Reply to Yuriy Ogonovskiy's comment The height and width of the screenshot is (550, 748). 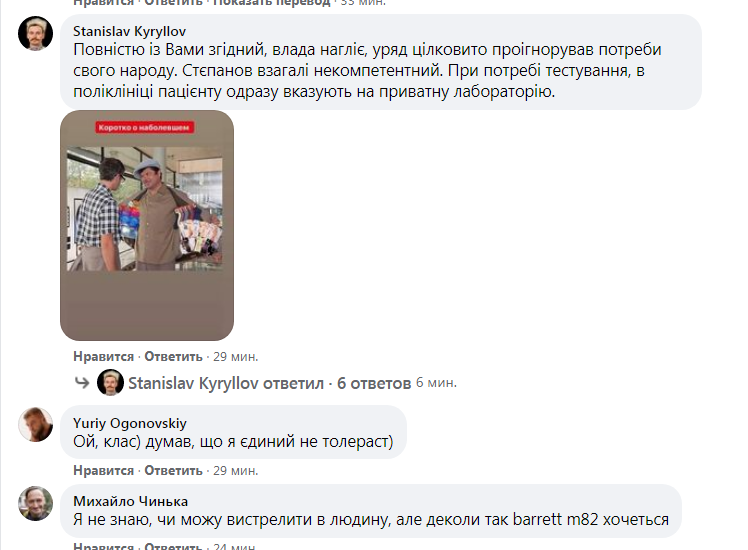174,471
